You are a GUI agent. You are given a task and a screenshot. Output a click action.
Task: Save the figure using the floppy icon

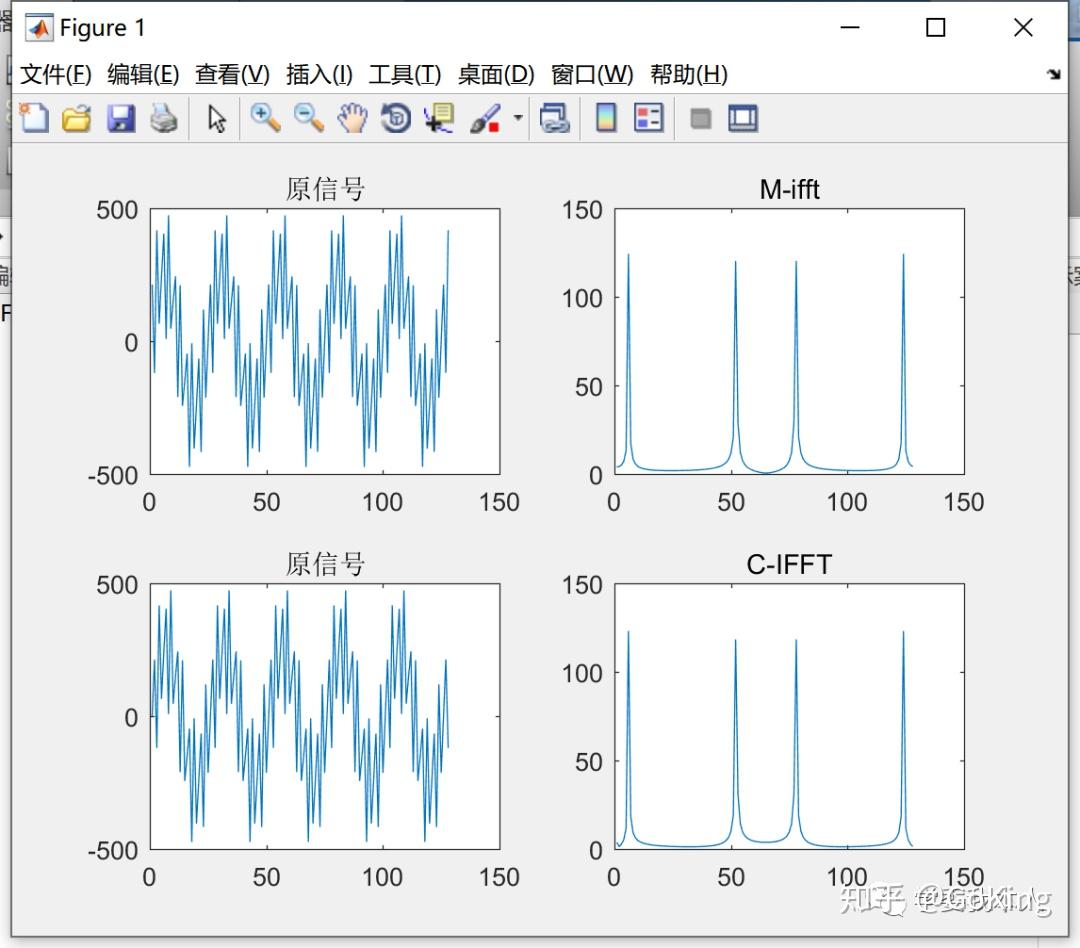(121, 118)
